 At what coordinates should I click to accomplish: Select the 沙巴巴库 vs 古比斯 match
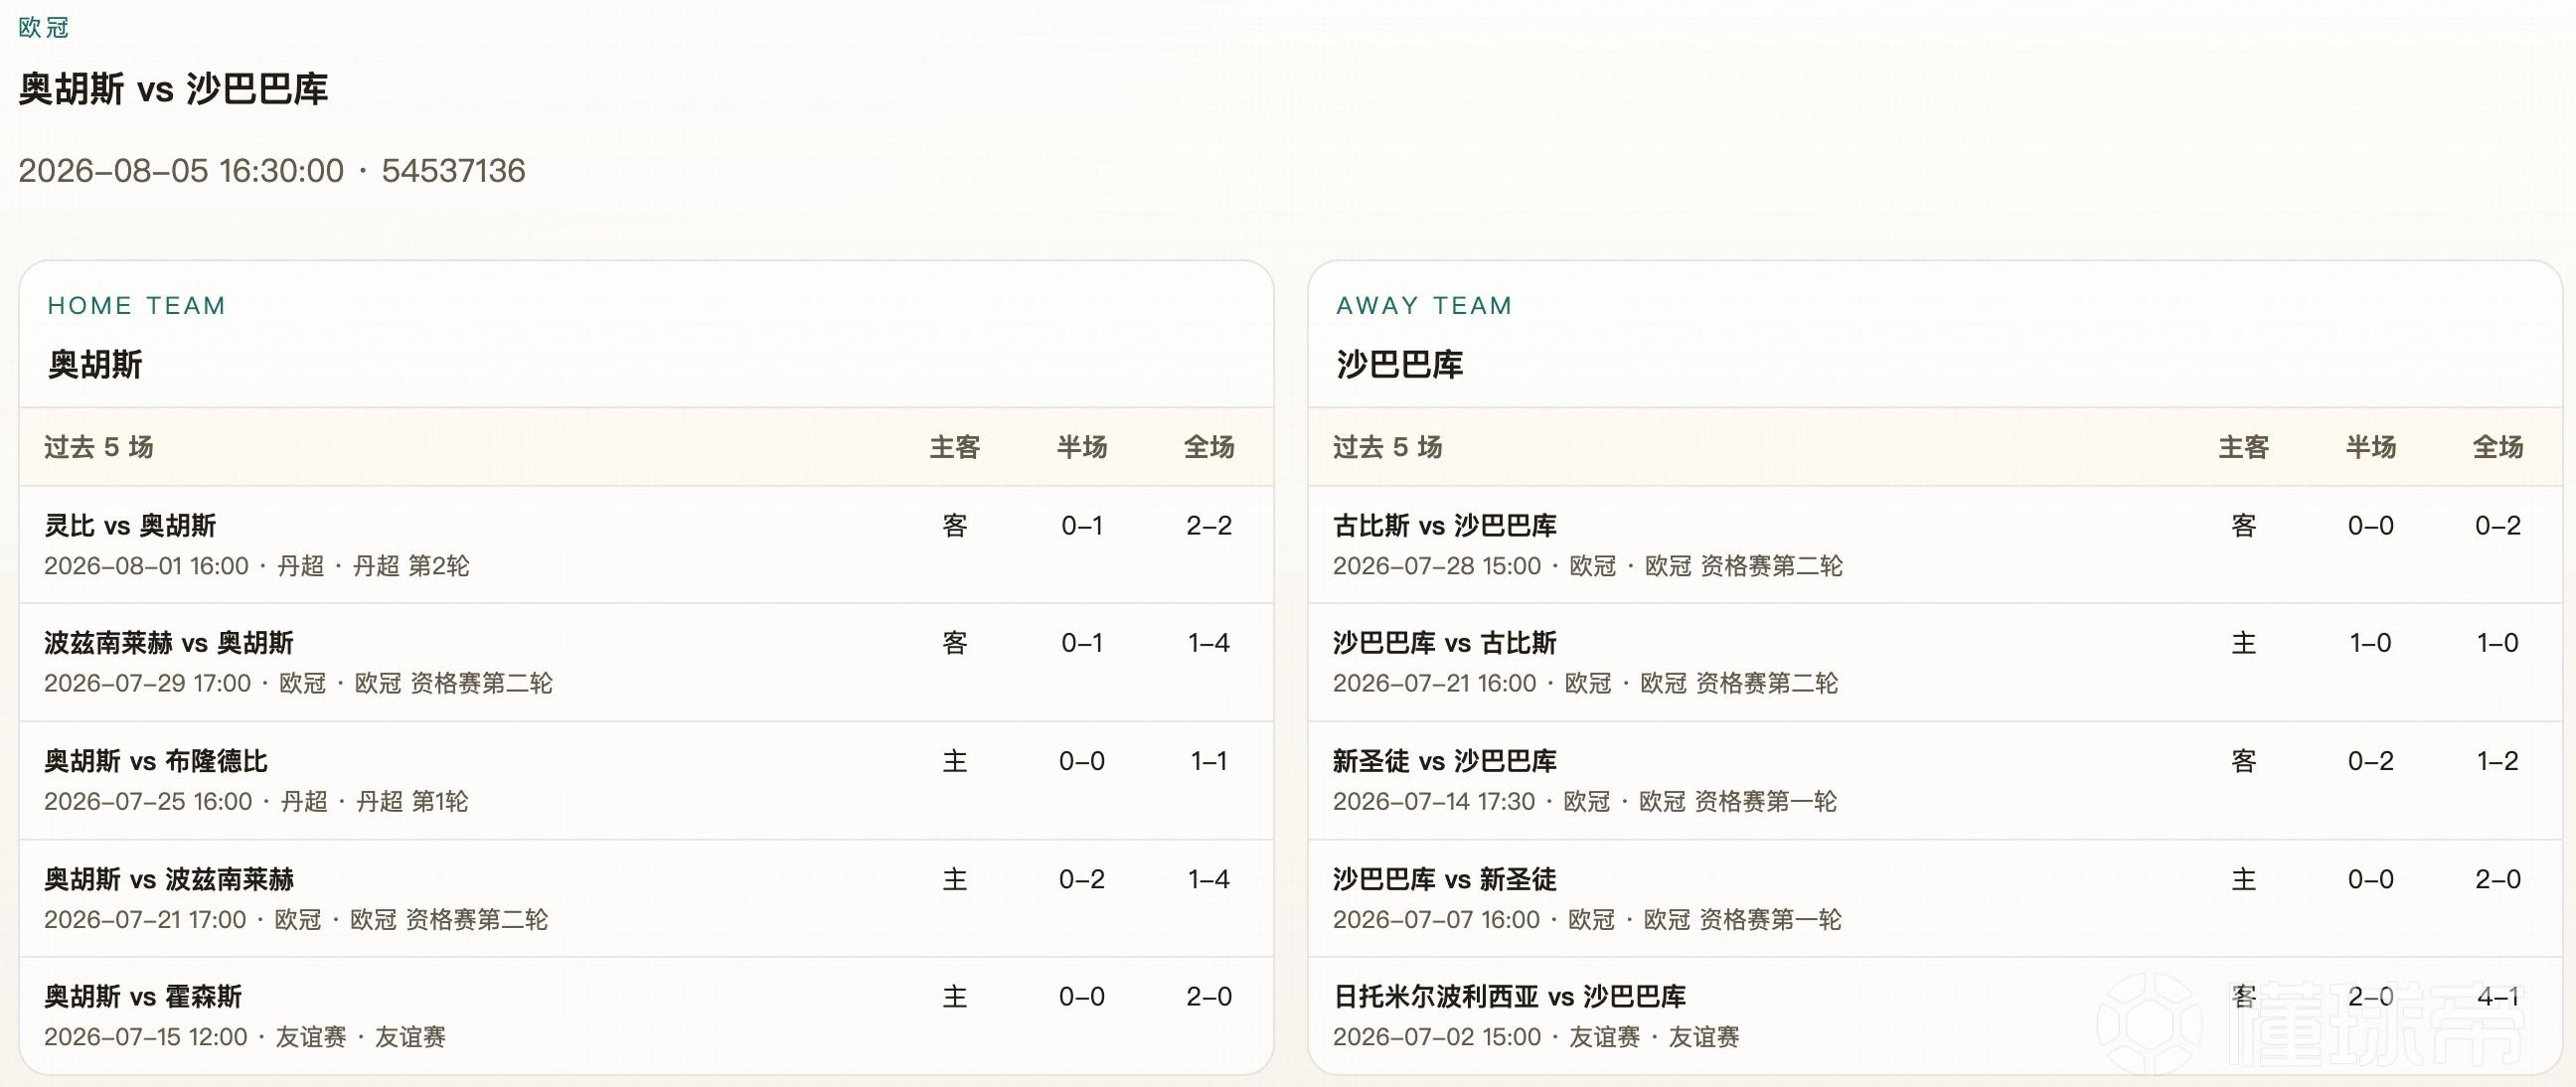(x=1935, y=662)
